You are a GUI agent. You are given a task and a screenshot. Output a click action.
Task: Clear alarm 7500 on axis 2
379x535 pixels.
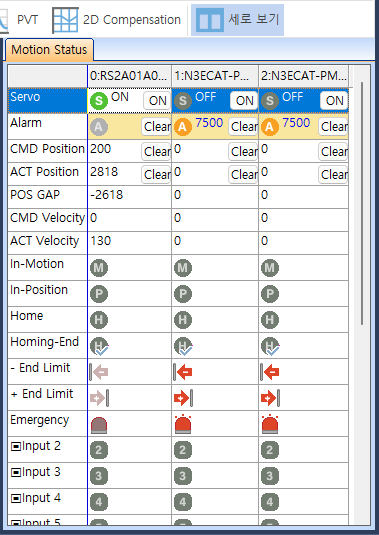333,127
